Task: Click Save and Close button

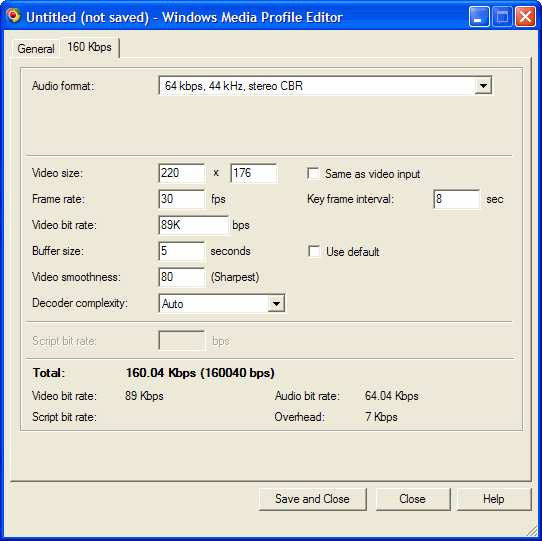Action: point(312,499)
